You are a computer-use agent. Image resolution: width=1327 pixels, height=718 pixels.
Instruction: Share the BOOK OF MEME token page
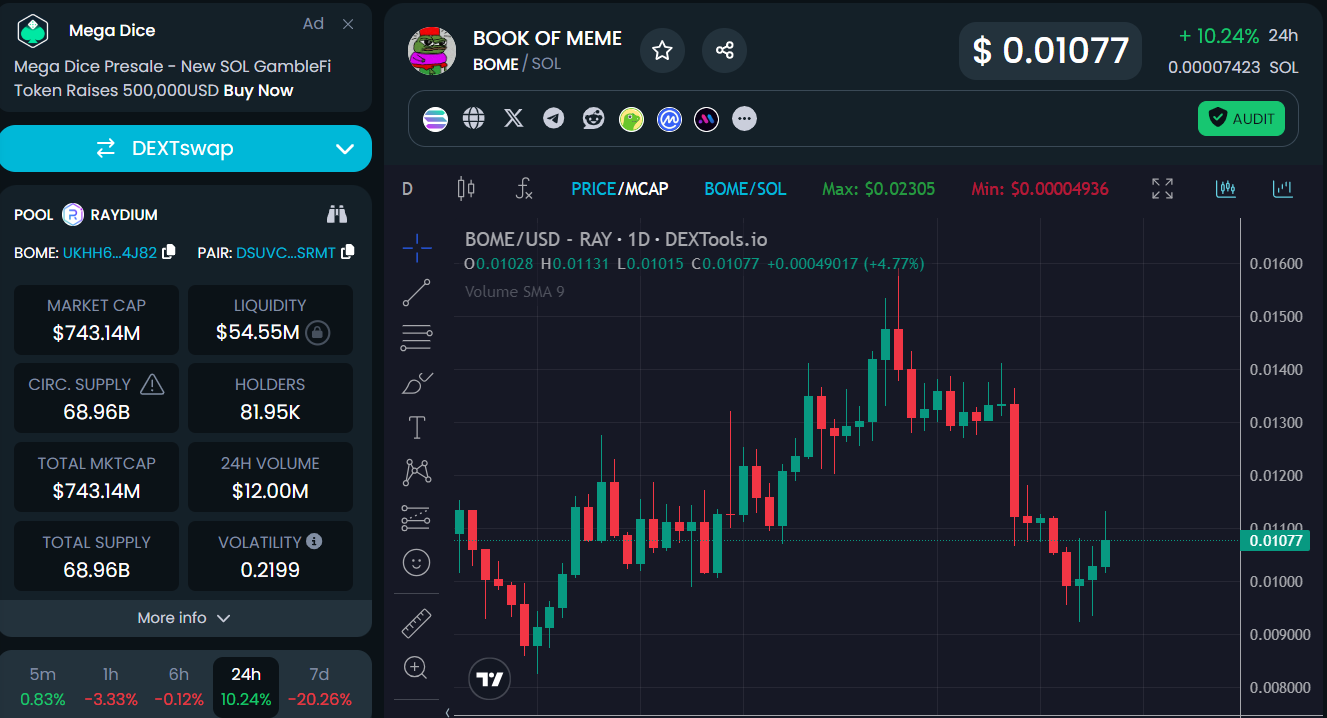point(725,51)
